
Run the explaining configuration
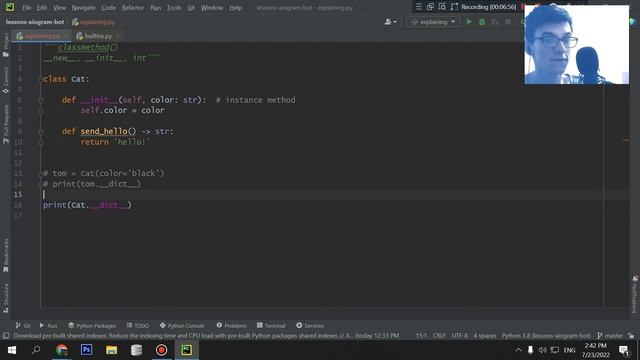point(469,22)
